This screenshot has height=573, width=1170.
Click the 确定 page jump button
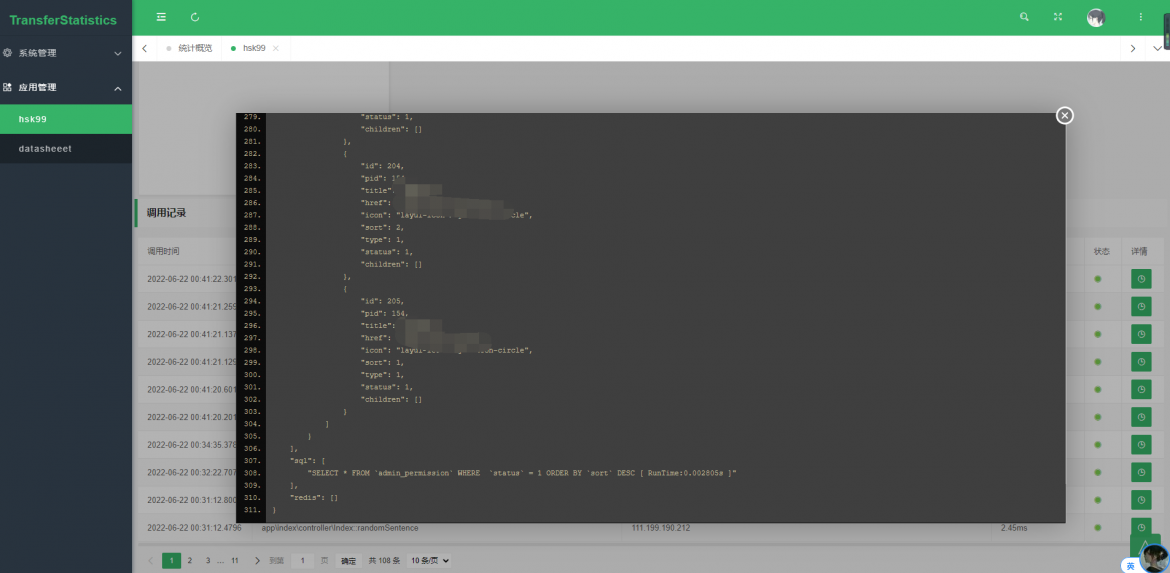[x=348, y=560]
